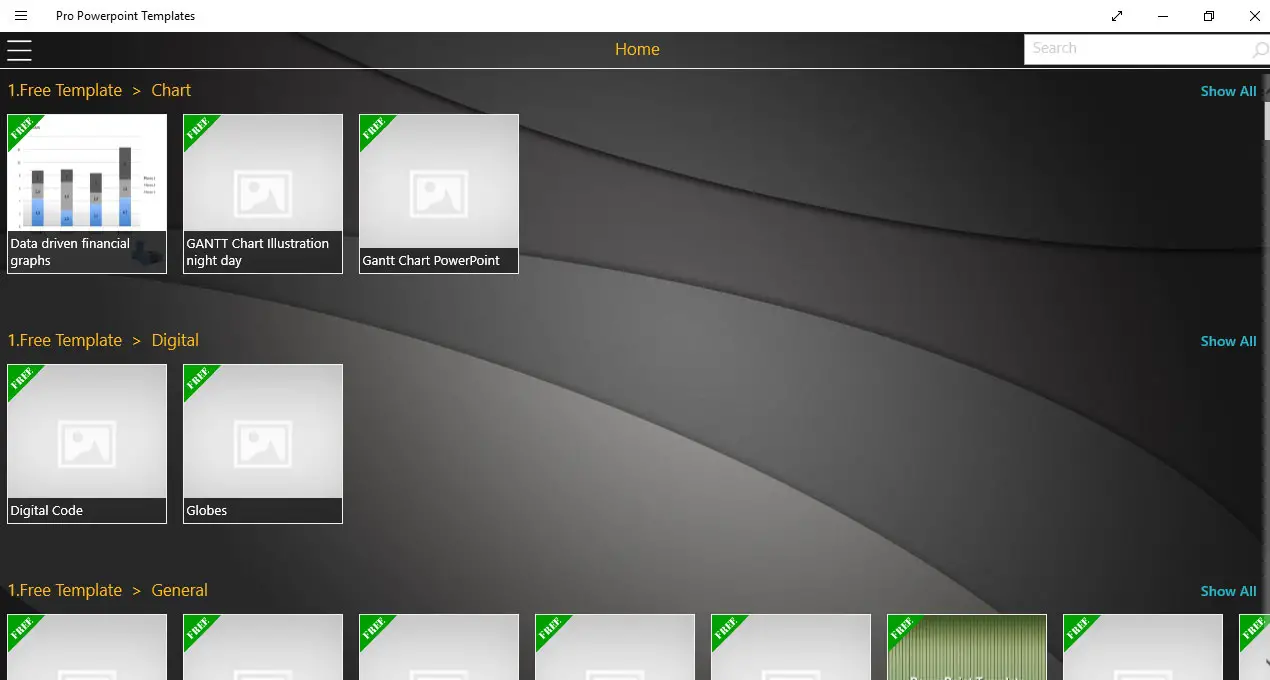Show all Chart templates
This screenshot has width=1270, height=680.
click(x=1228, y=91)
